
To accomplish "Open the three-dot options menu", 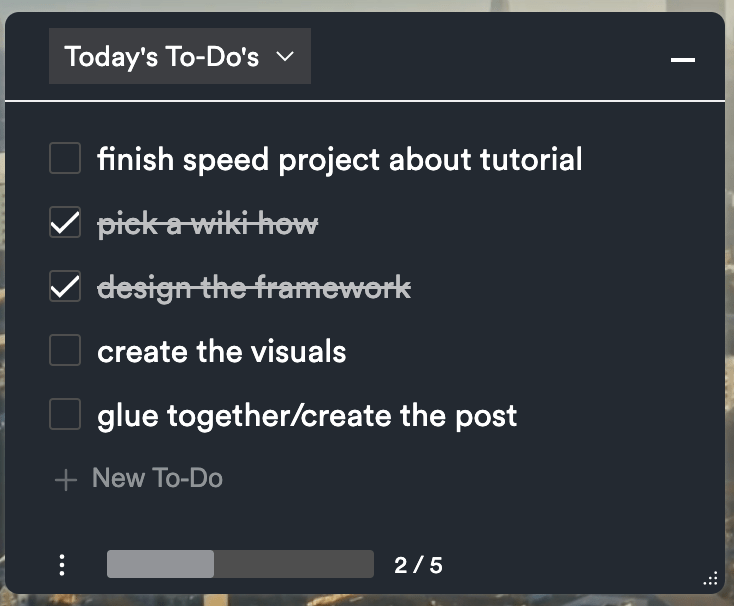I will coord(62,565).
